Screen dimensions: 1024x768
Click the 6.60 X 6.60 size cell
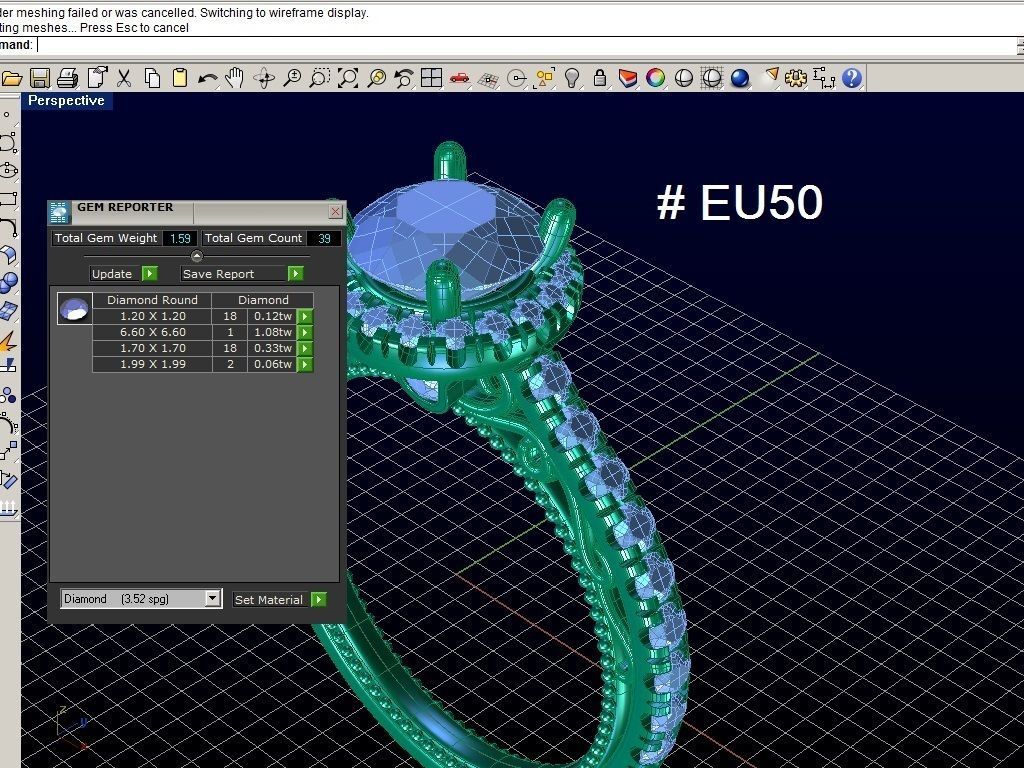click(x=153, y=332)
